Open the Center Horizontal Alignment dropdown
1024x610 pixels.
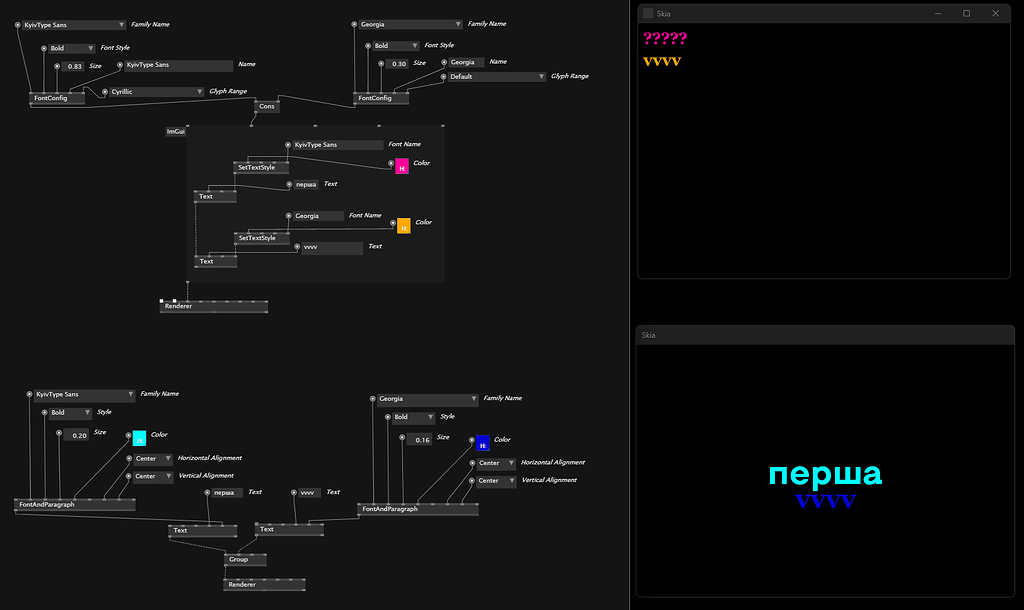point(152,458)
